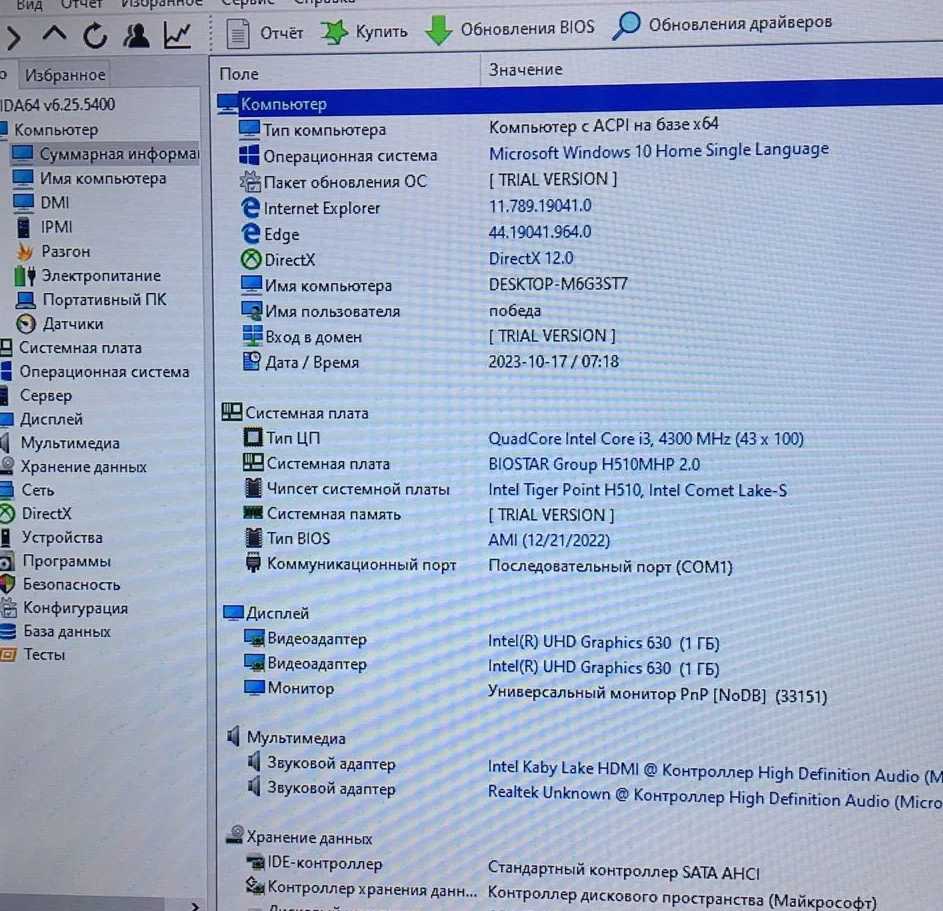Click Intel Kaby Lake HDMI audio link

[x=715, y=771]
